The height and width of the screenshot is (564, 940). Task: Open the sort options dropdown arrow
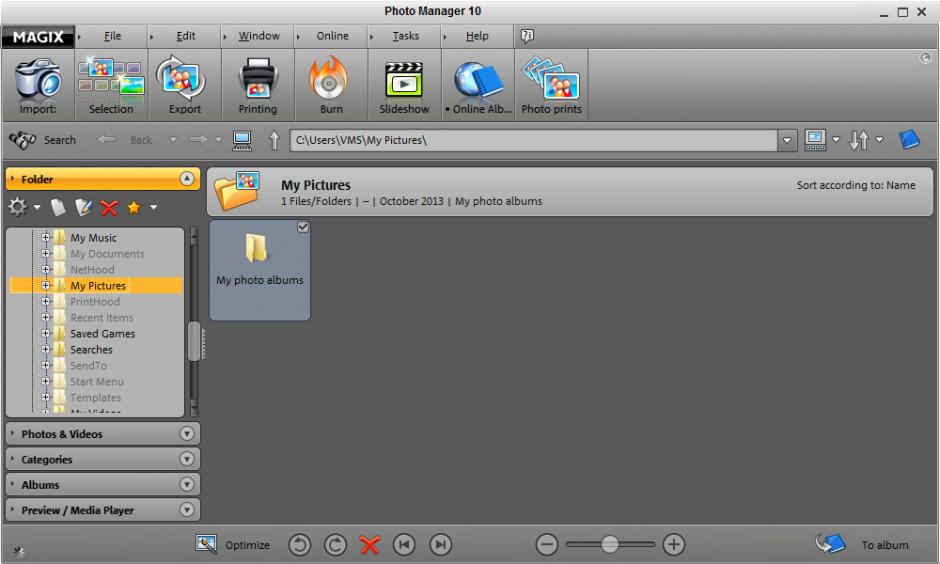click(x=879, y=140)
